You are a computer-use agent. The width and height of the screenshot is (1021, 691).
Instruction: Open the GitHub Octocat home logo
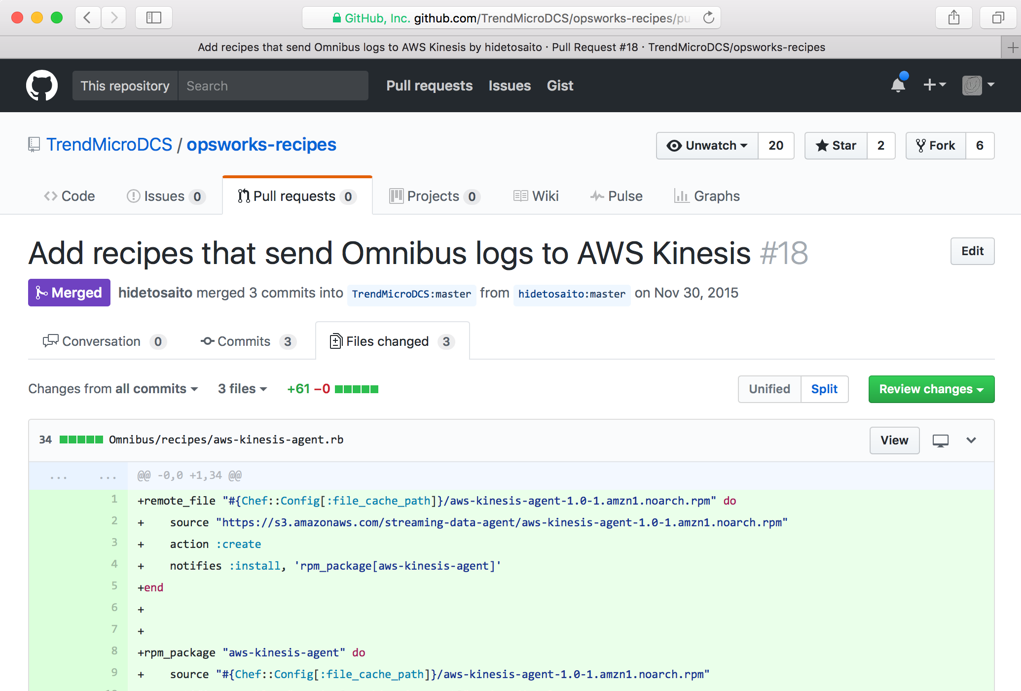pyautogui.click(x=42, y=85)
